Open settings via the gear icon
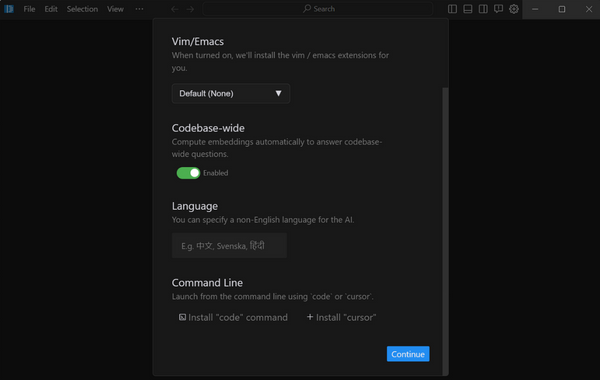The image size is (600, 380). click(514, 9)
